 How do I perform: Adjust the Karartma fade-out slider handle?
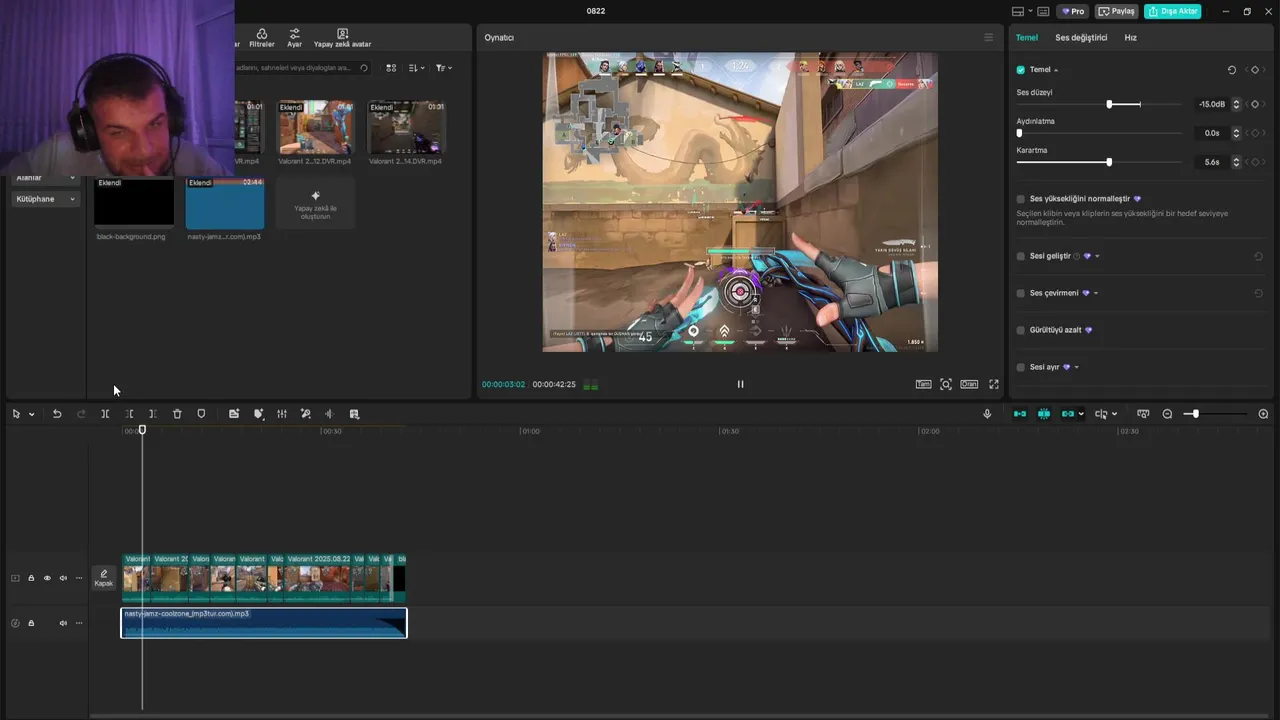(x=1109, y=162)
